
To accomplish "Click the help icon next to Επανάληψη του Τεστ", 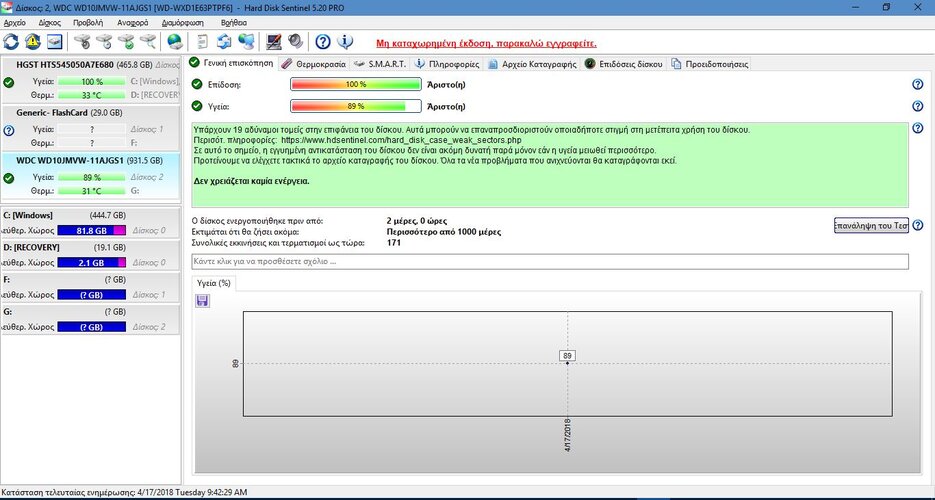I will coord(918,225).
